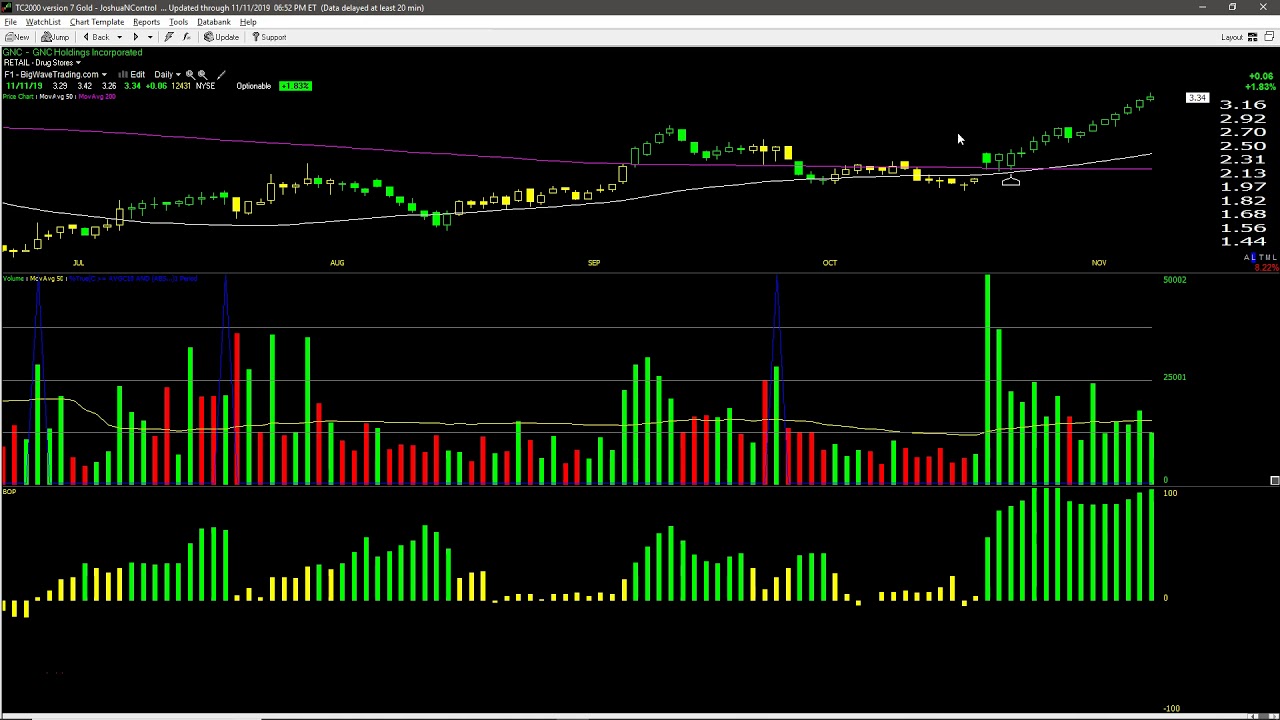Expand the forward history dropdown arrow
Image resolution: width=1280 pixels, height=720 pixels.
[x=150, y=37]
